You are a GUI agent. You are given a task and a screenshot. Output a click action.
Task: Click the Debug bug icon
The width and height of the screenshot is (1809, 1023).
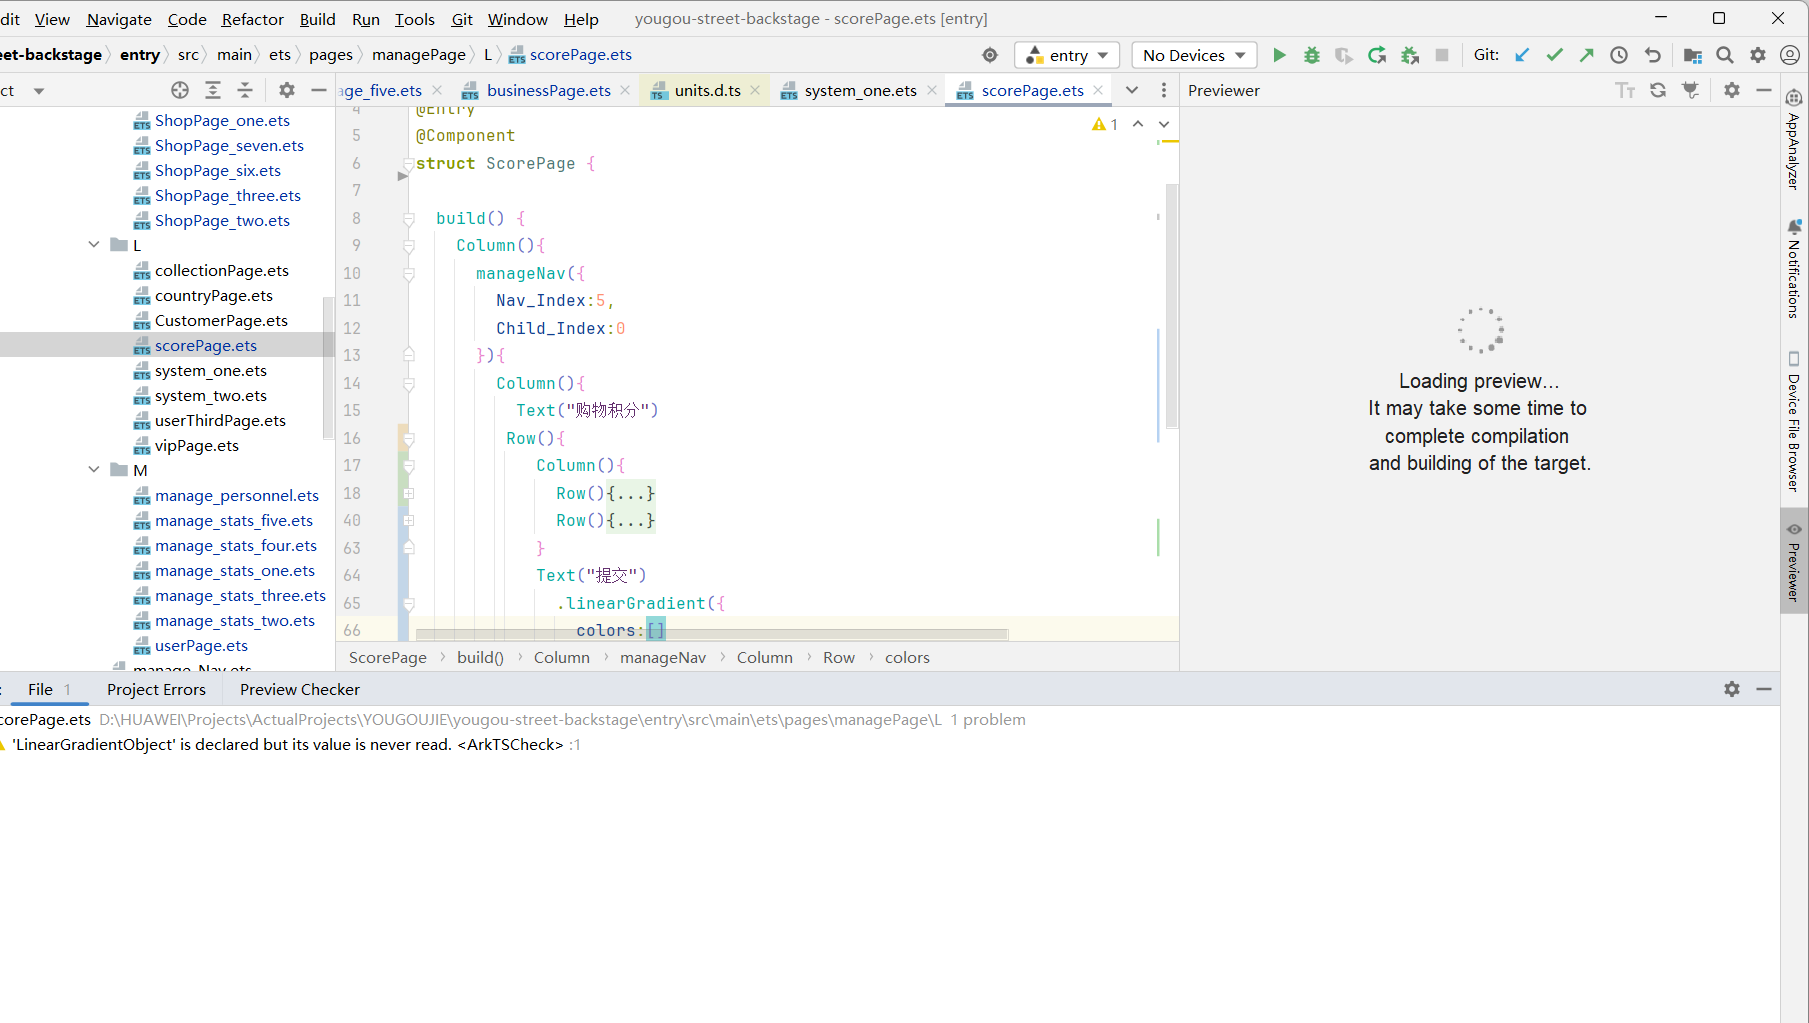(x=1312, y=55)
